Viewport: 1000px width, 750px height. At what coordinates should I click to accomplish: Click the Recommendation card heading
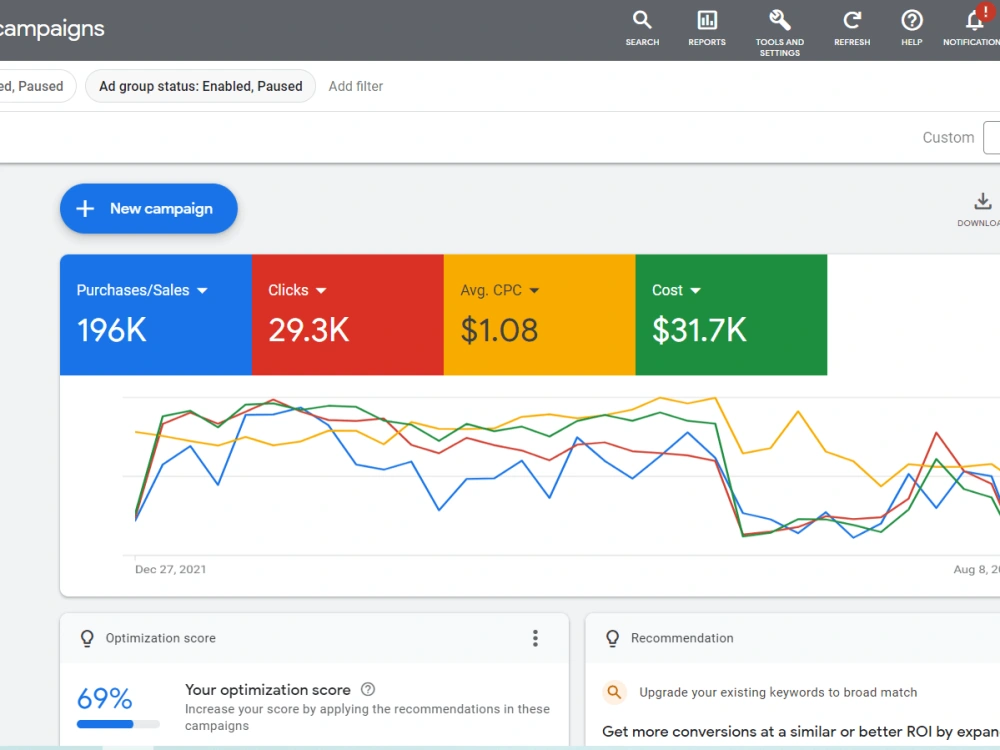pos(682,638)
